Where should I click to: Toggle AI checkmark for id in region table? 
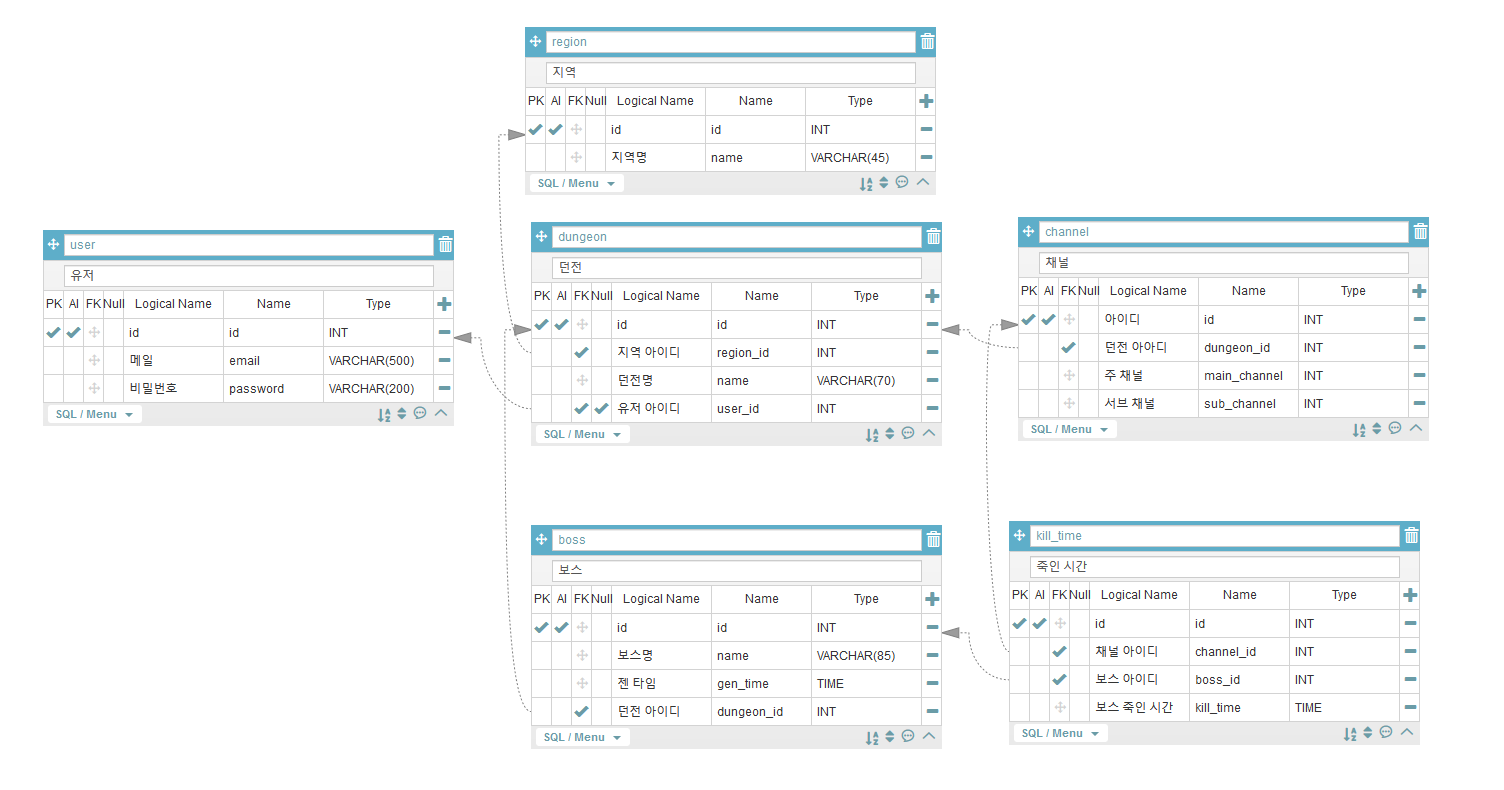click(x=555, y=129)
